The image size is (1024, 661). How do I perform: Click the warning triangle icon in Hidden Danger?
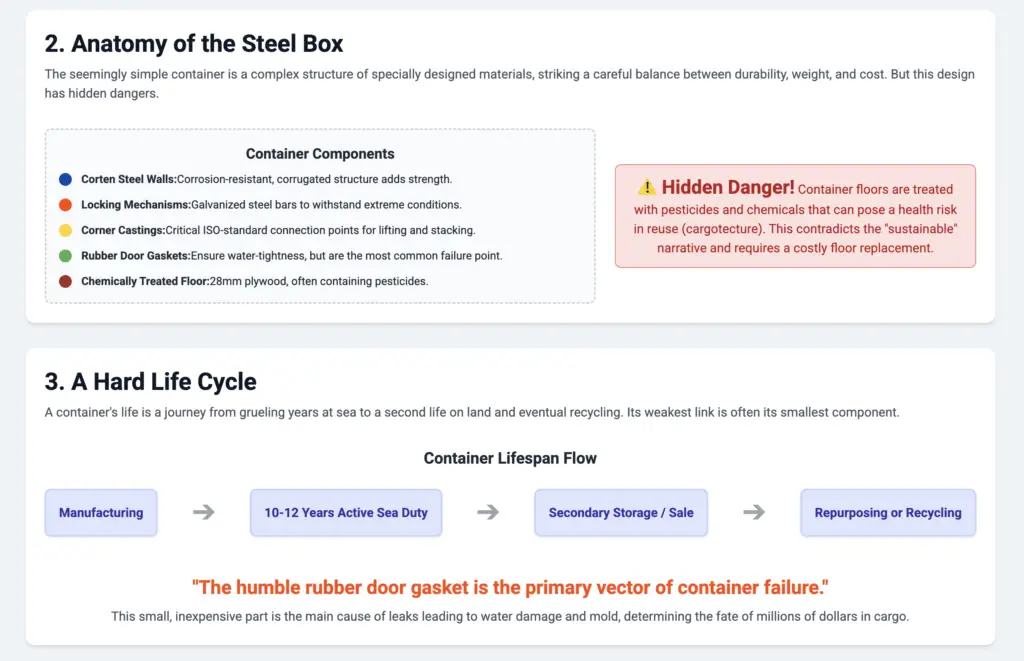647,187
